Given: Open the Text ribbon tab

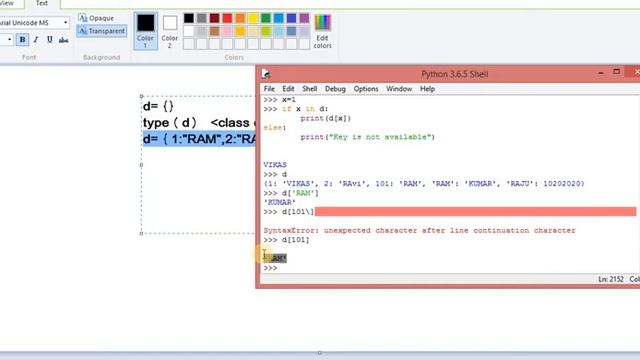Looking at the screenshot, I should (42, 3).
